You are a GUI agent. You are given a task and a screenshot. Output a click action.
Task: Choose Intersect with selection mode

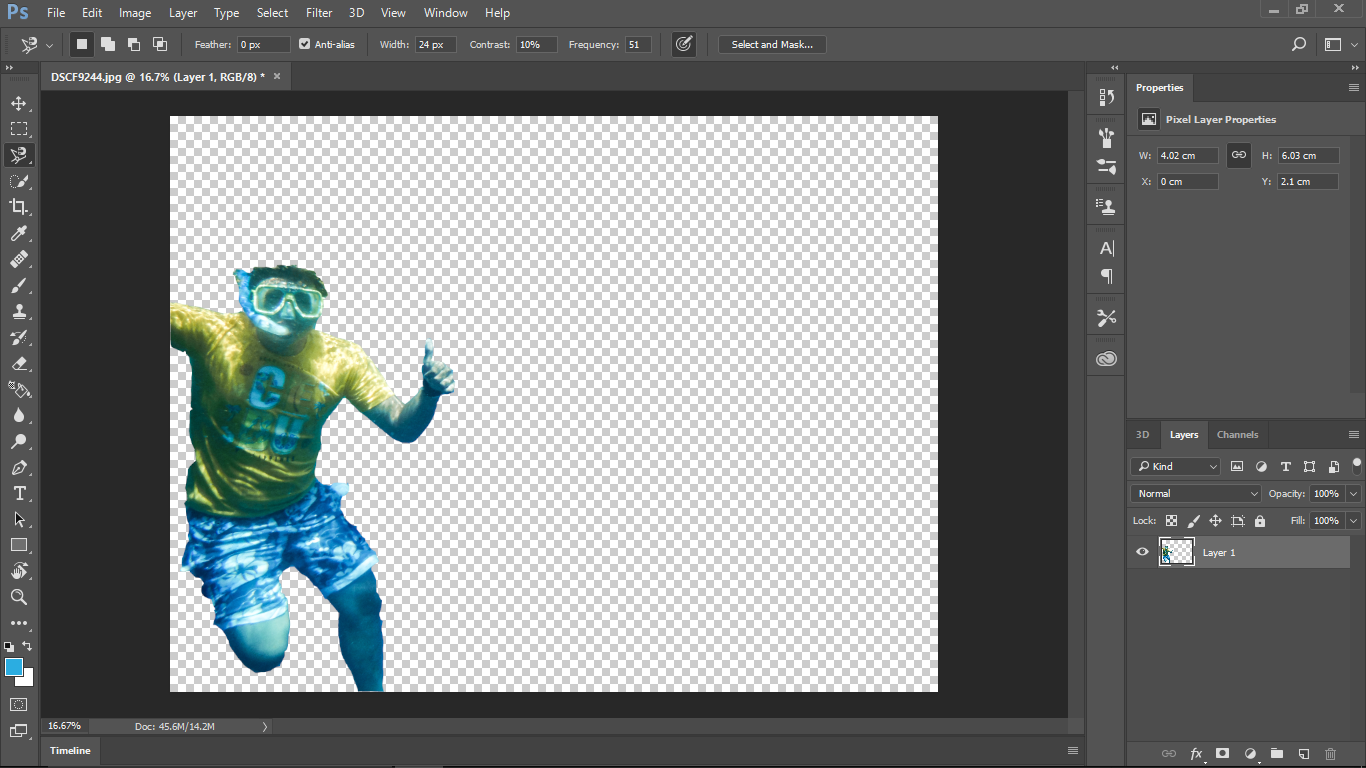coord(159,44)
